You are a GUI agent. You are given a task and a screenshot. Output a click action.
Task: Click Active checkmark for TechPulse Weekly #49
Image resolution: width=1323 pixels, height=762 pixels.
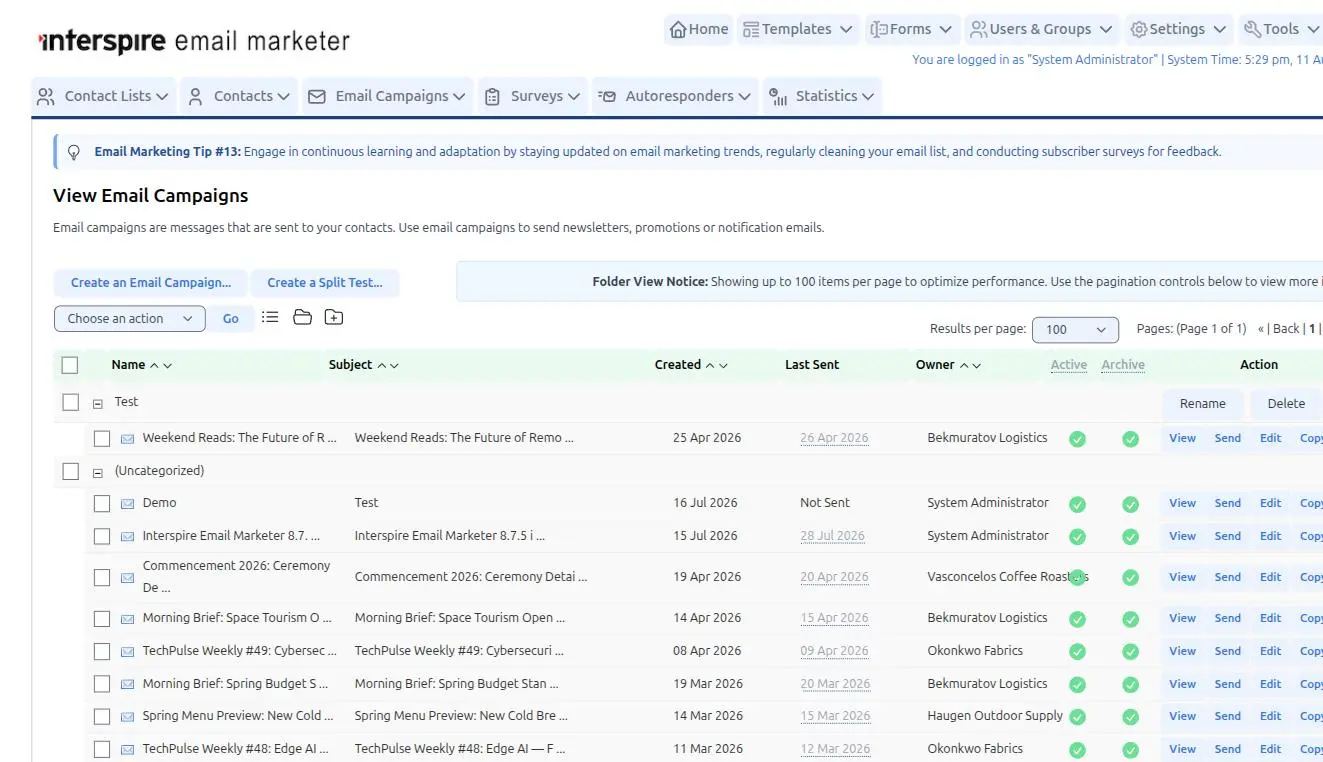(1077, 652)
